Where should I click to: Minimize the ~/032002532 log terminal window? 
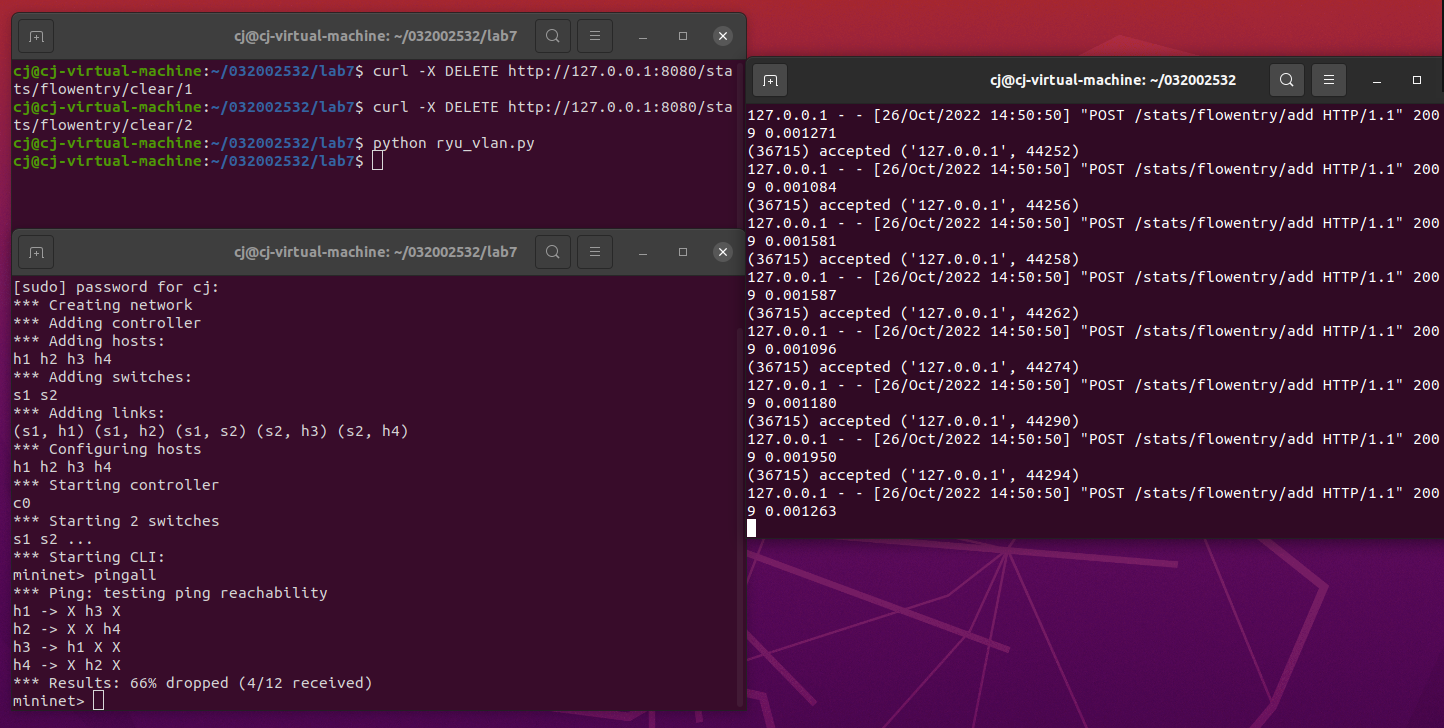(1376, 80)
